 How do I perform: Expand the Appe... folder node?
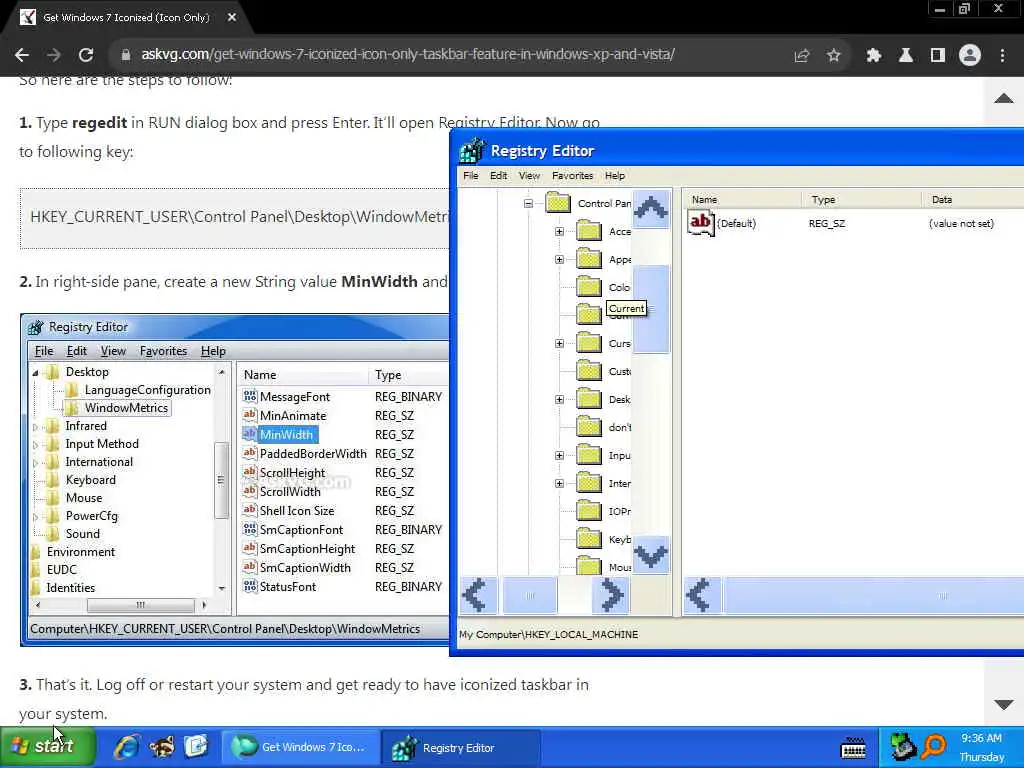560,259
